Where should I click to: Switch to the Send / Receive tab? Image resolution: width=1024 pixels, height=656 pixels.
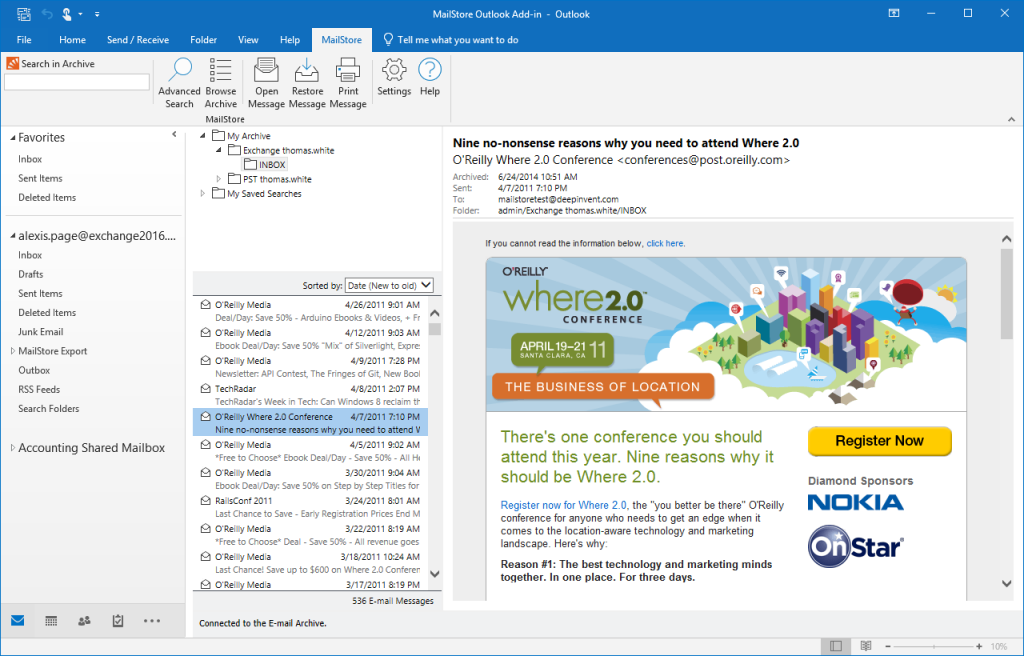tap(138, 40)
